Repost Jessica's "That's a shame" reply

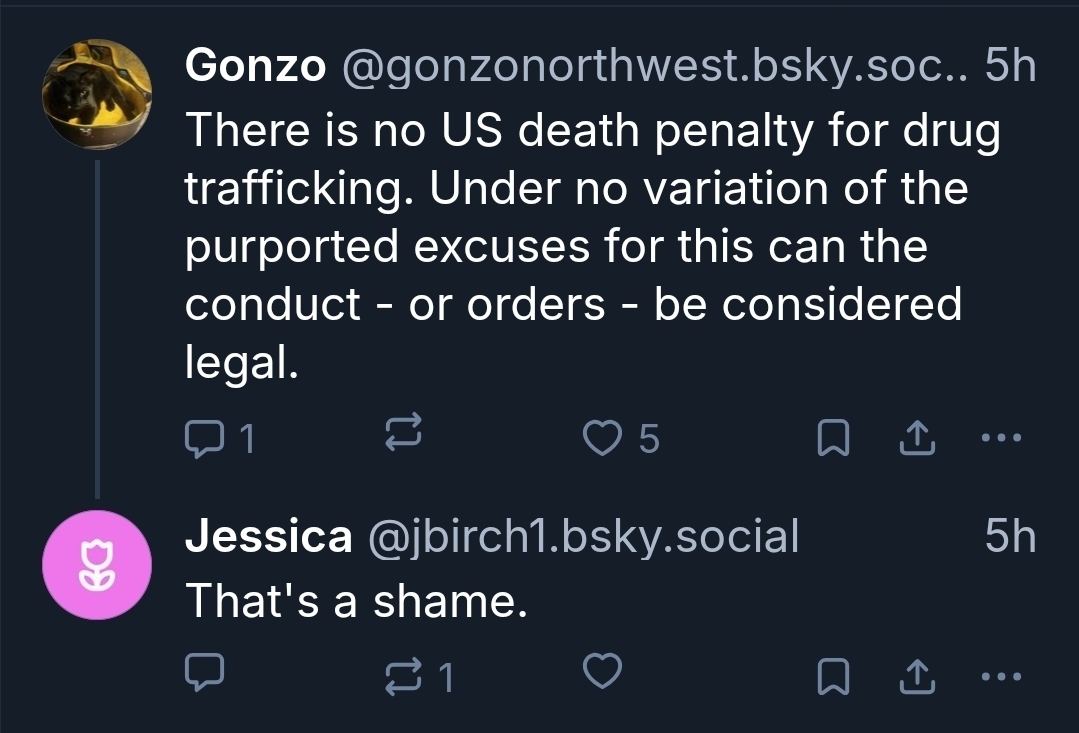(x=404, y=677)
